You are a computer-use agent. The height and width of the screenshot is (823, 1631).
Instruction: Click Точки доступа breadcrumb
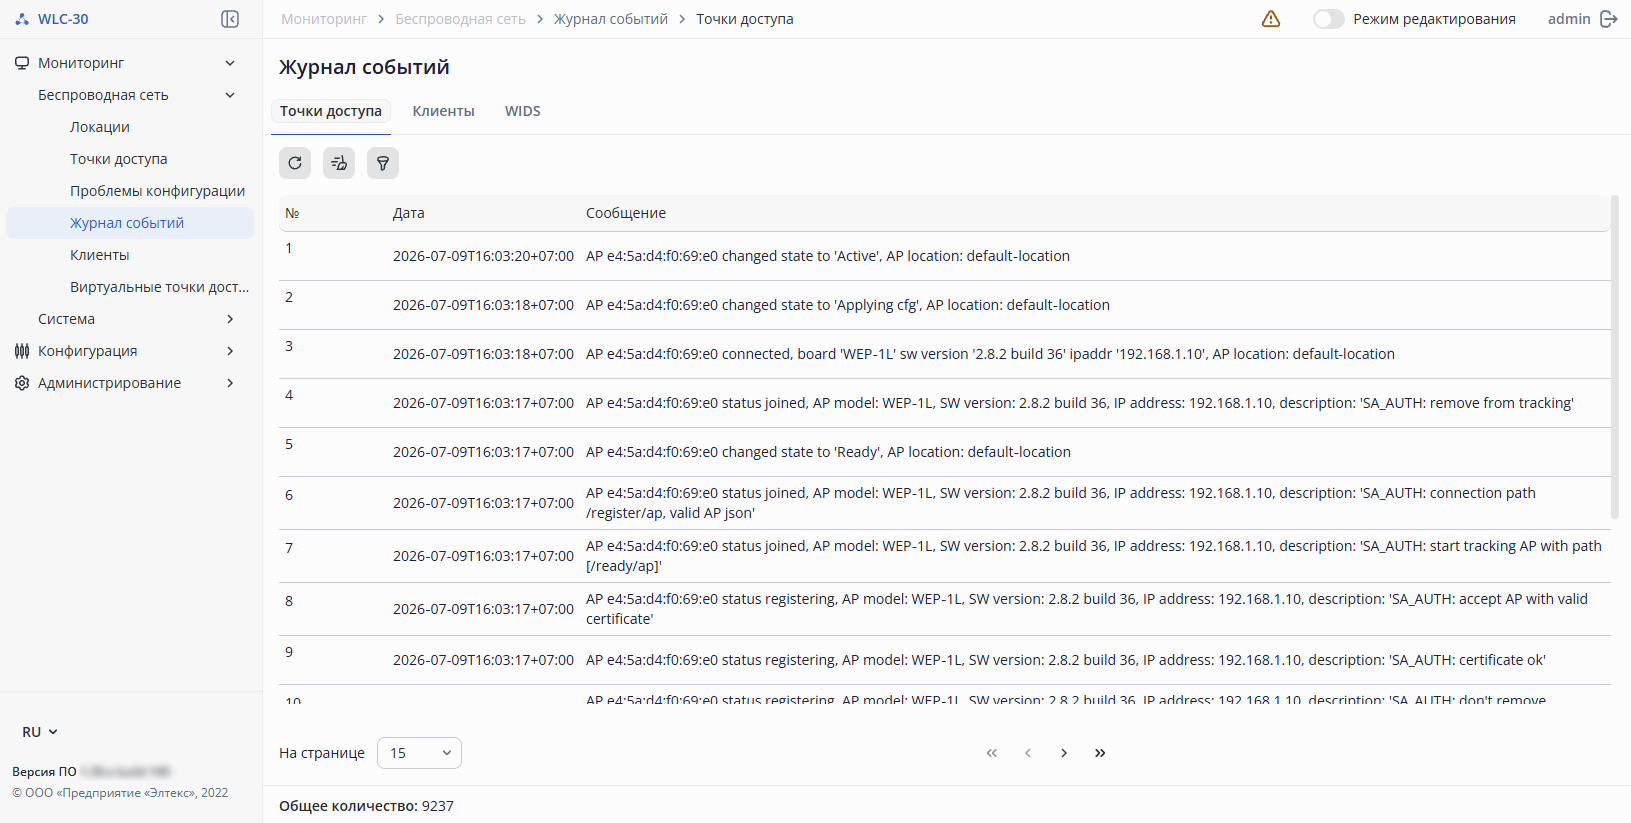pyautogui.click(x=745, y=19)
